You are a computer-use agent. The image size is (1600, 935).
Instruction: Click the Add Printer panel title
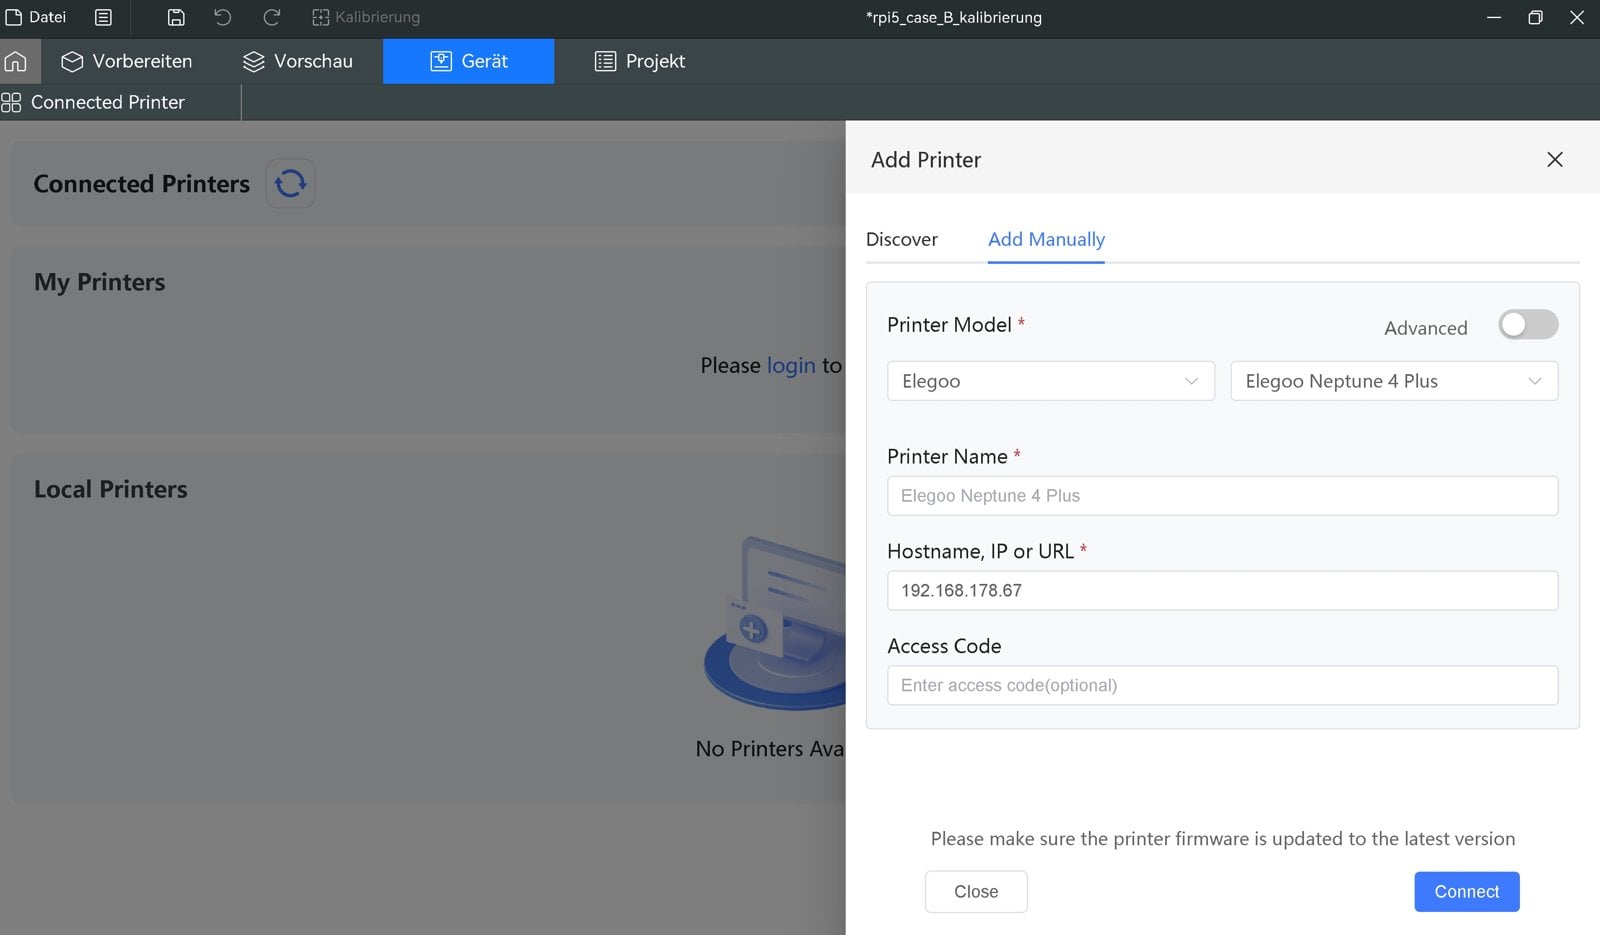[x=926, y=160]
